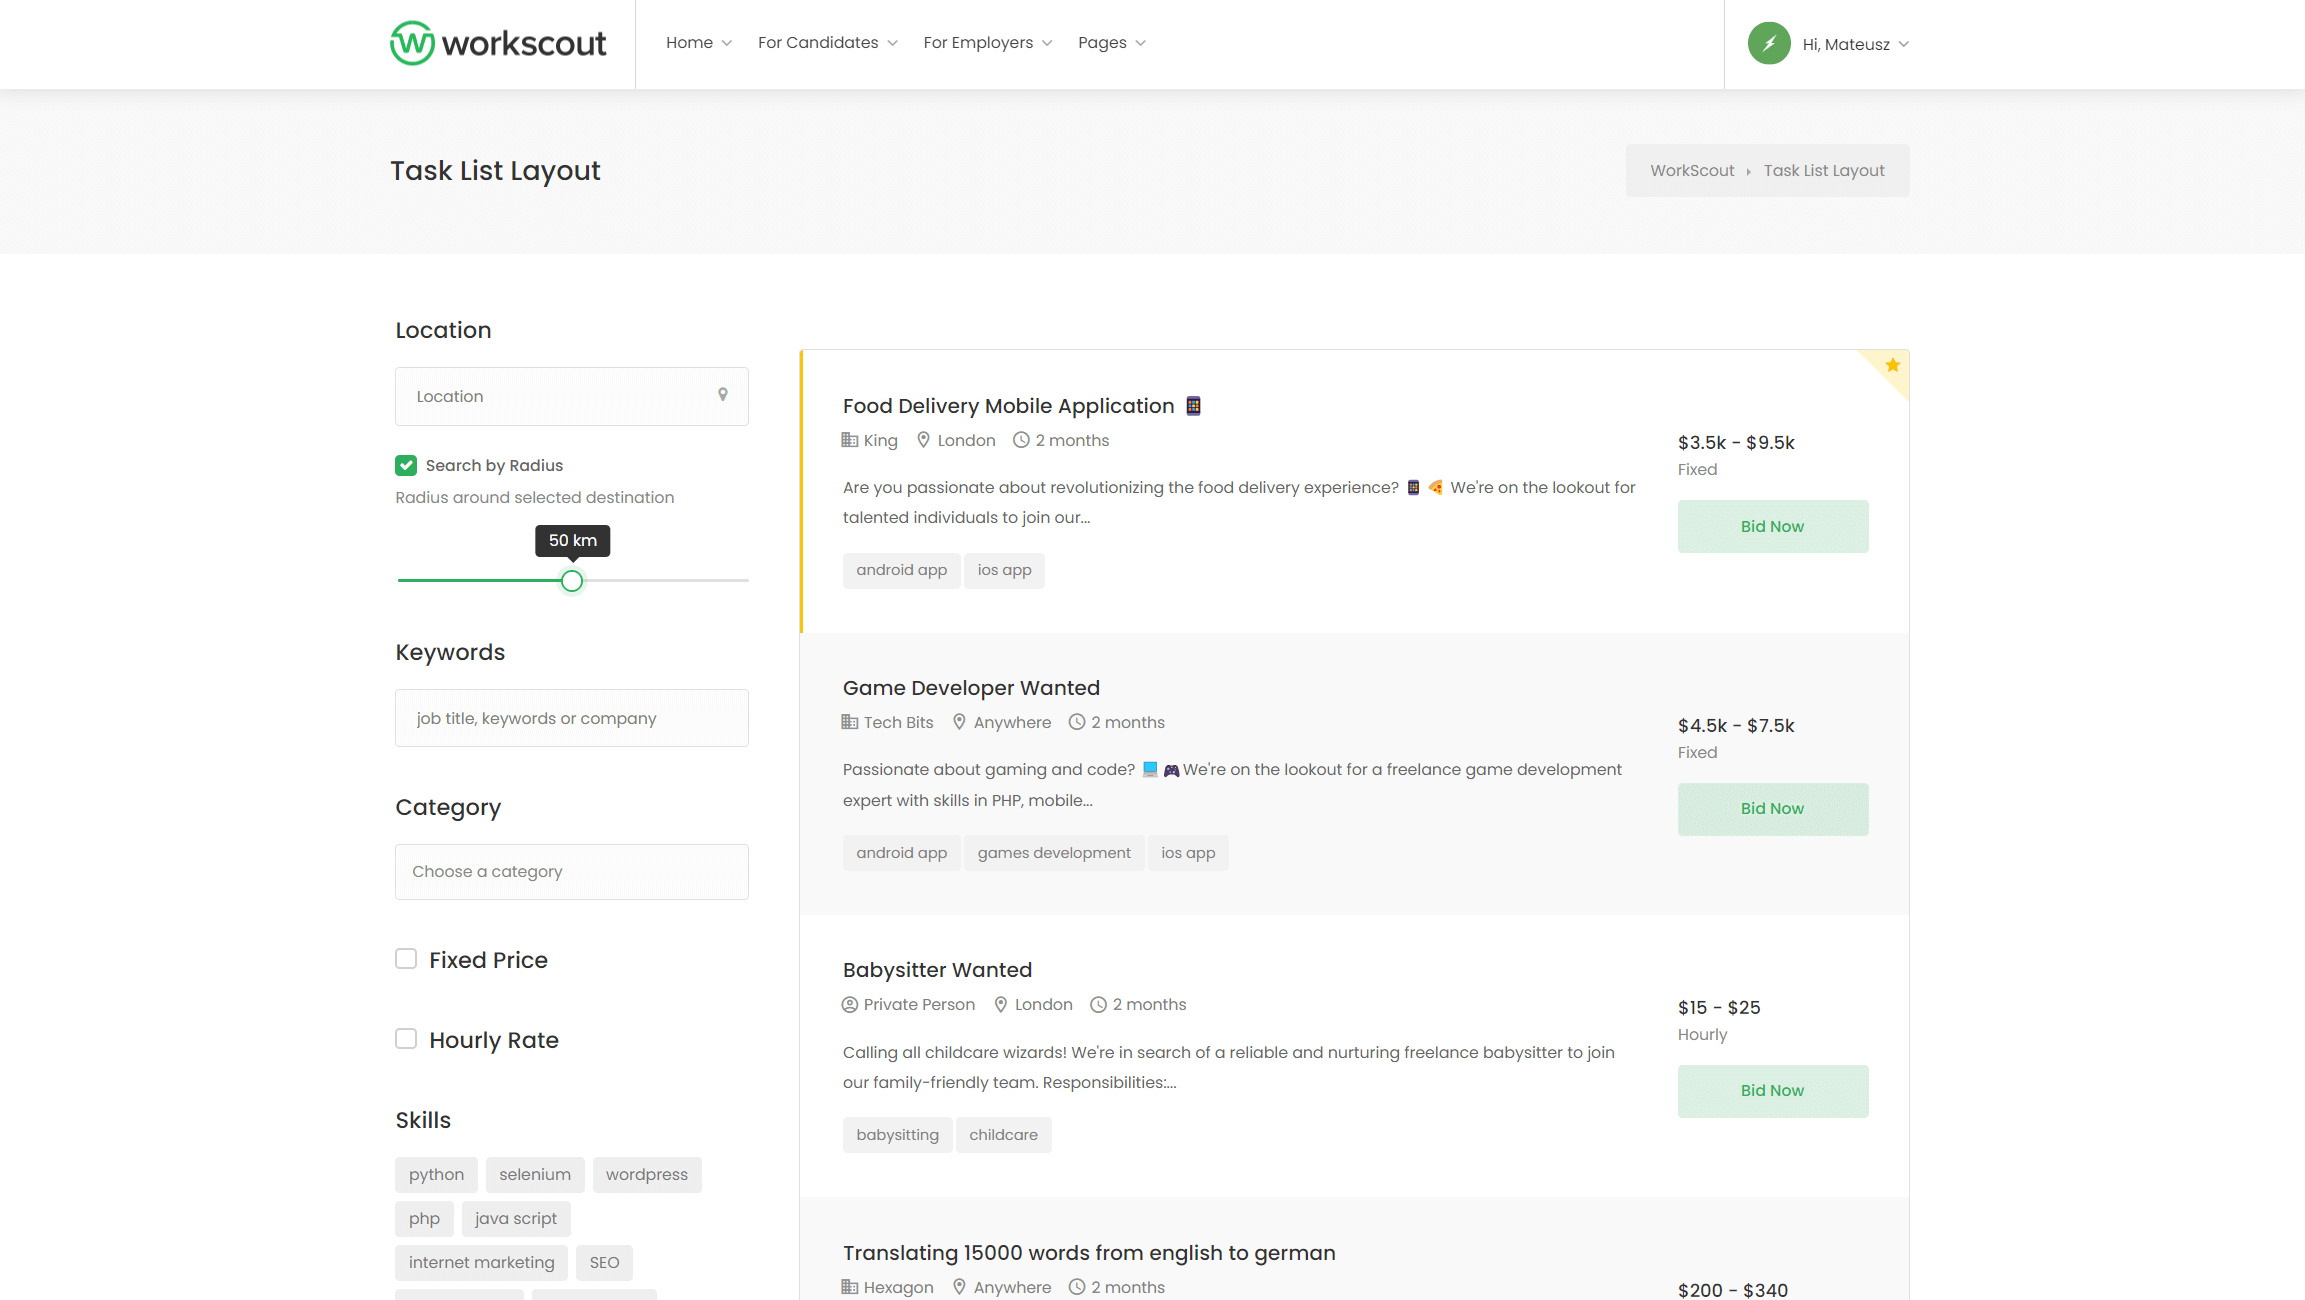Tick the Hourly Rate checkbox
Screen dimensions: 2305x1300
tap(406, 1039)
